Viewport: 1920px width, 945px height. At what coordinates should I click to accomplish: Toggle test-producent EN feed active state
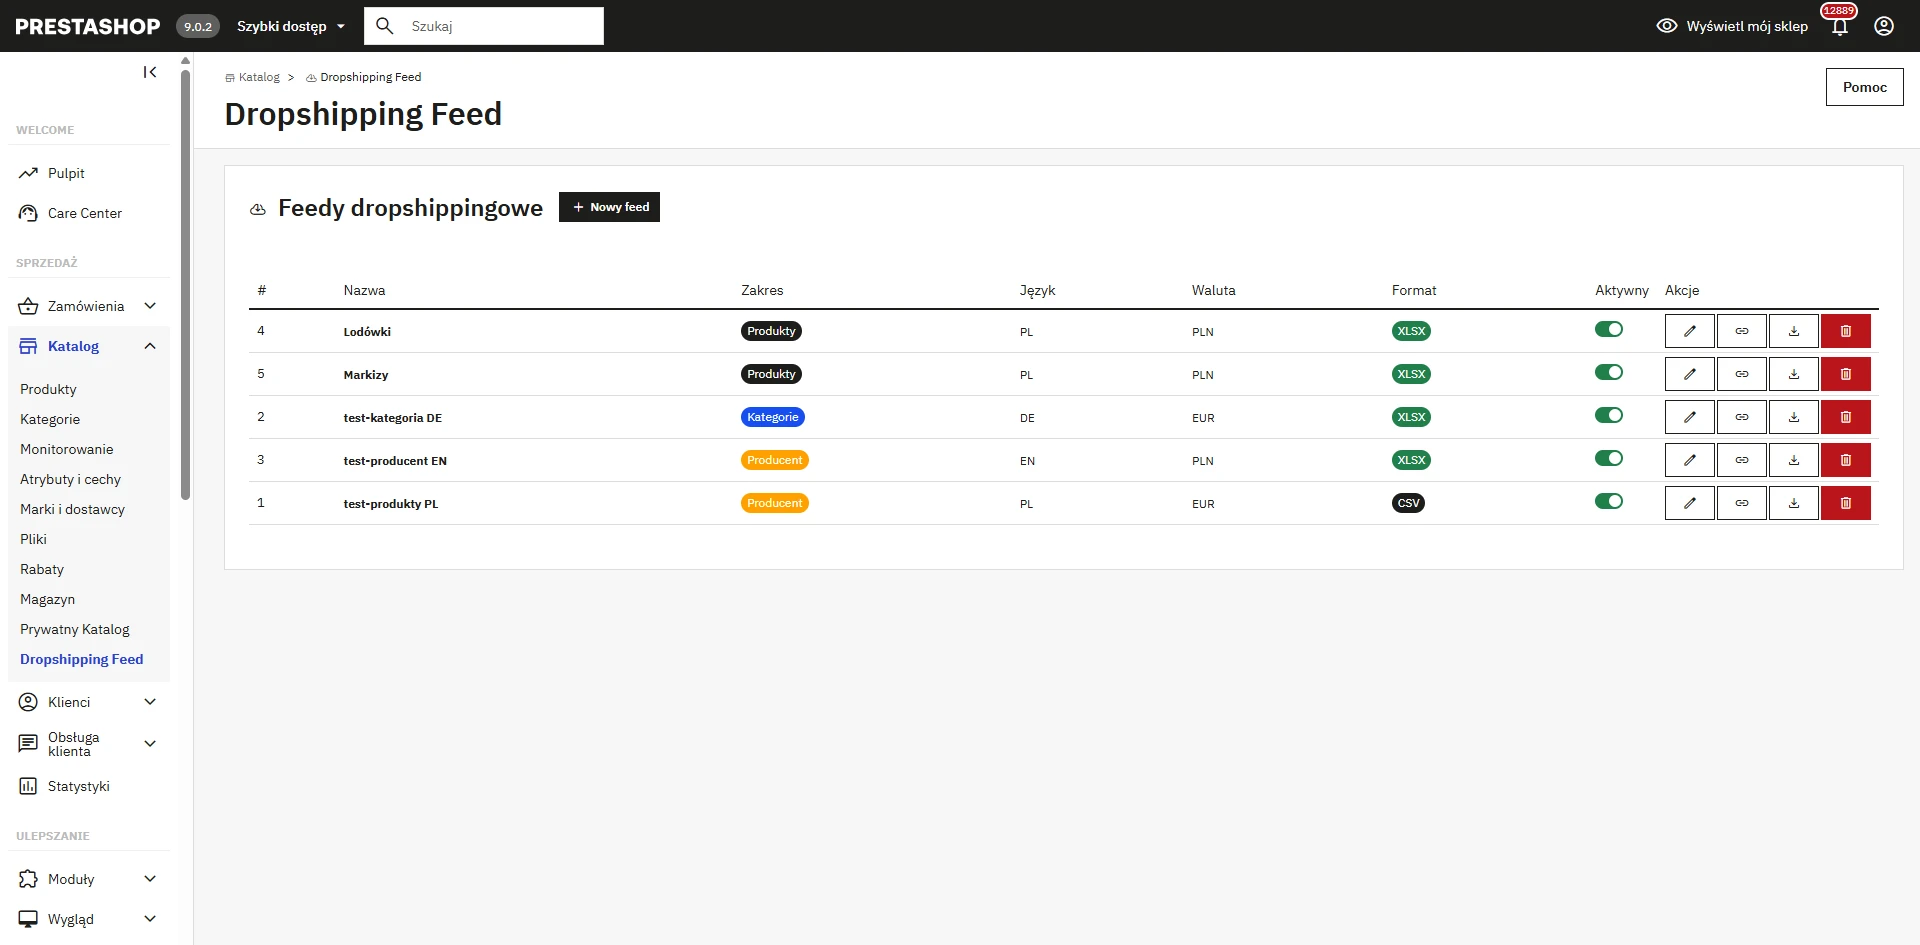pos(1609,458)
